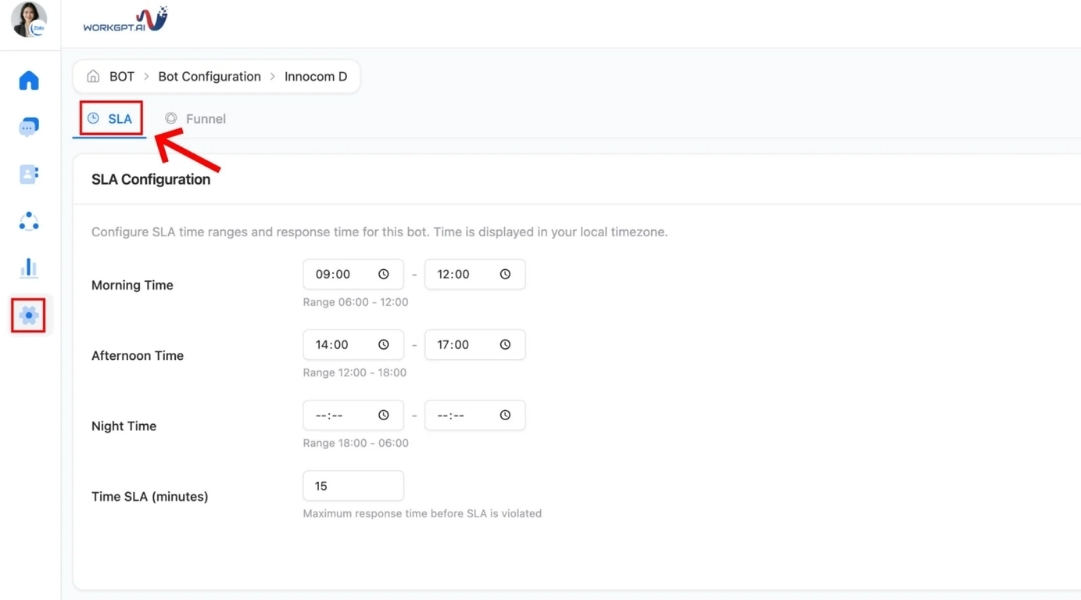Click the 'Range 06:00 - 12:00' hint
1081x600 pixels.
356,302
